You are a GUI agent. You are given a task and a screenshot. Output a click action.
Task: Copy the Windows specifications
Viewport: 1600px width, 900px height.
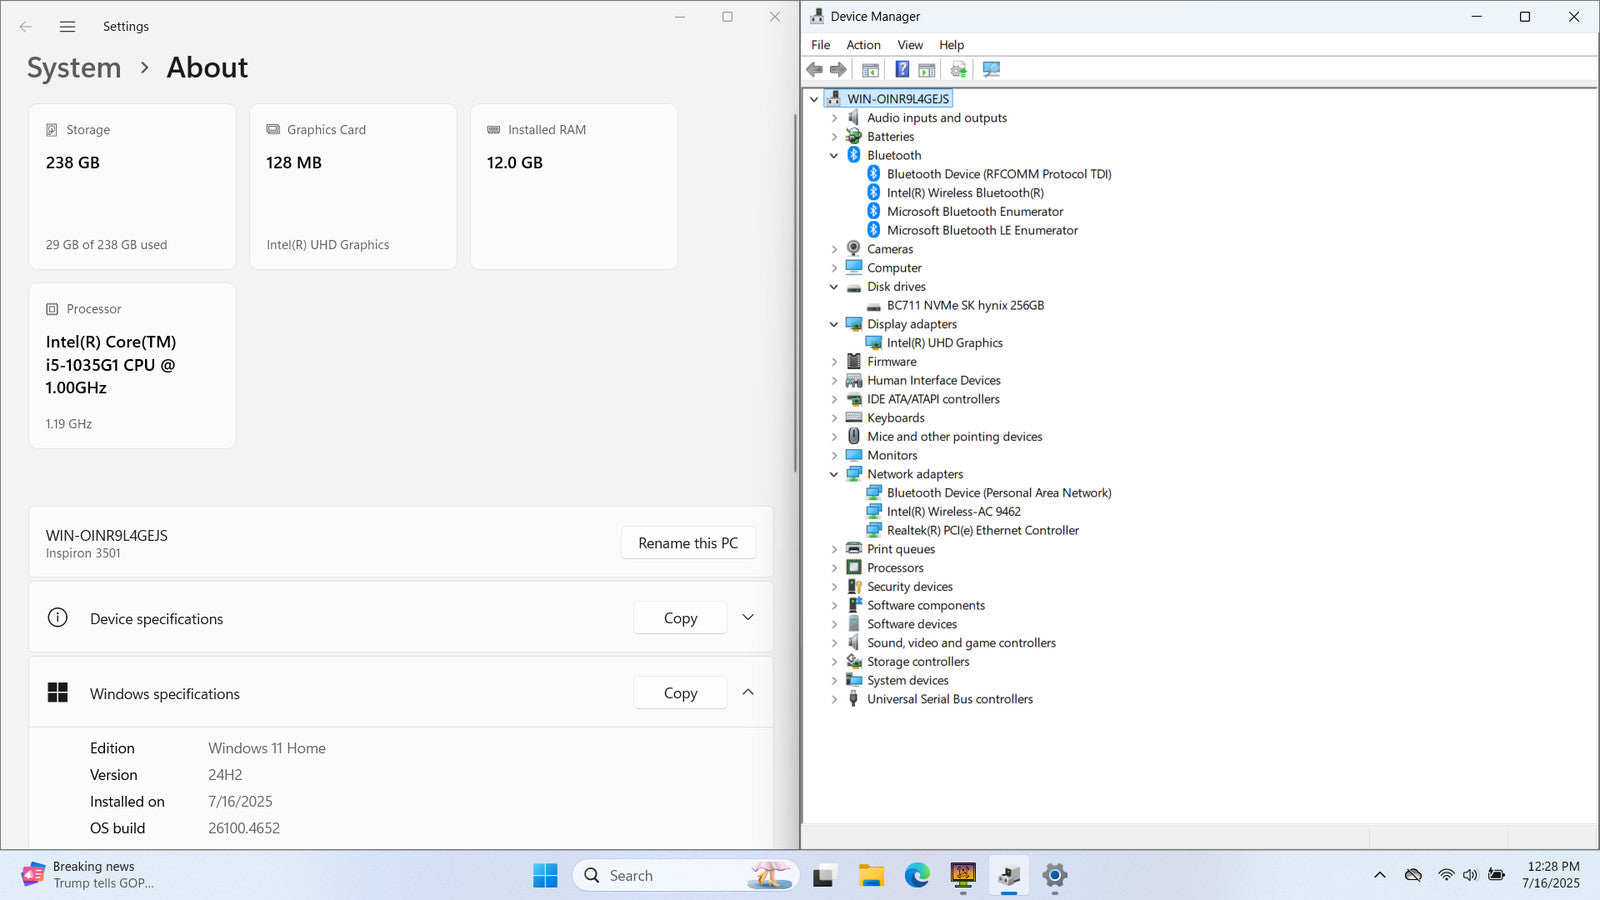coord(680,693)
